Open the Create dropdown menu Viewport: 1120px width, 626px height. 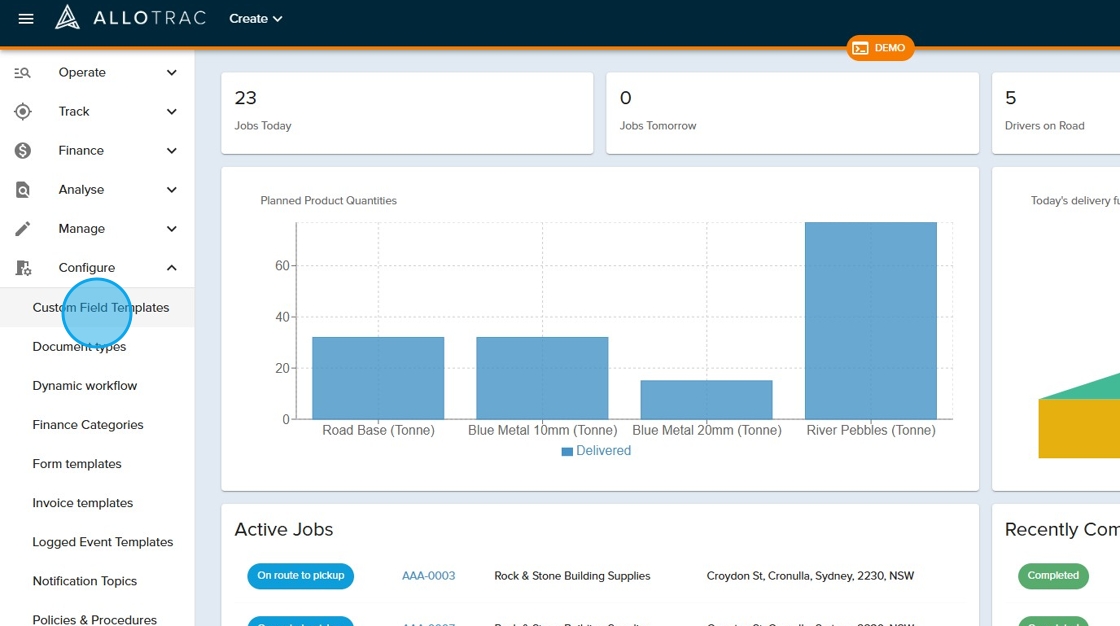tap(255, 19)
